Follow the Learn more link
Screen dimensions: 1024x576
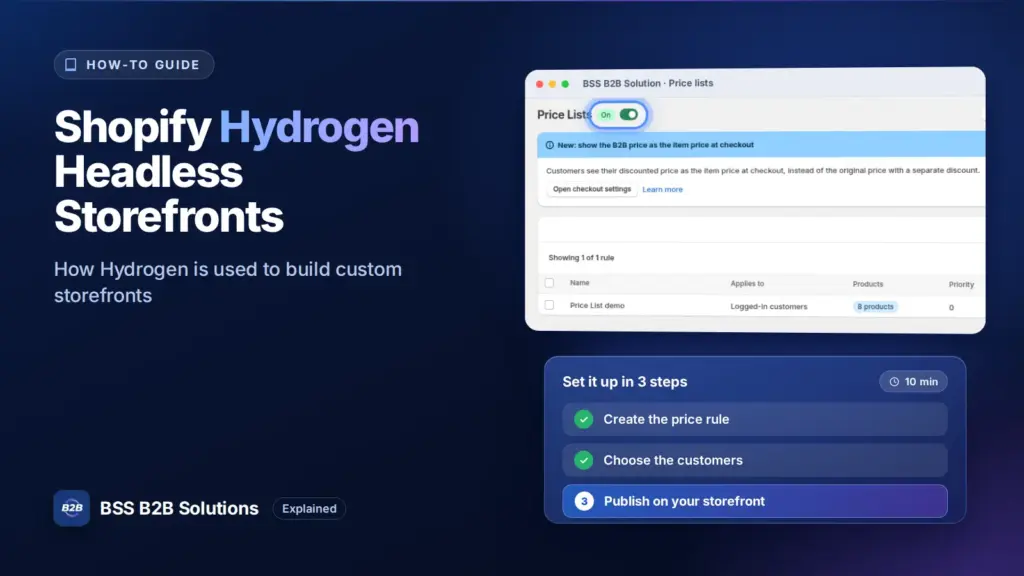click(x=662, y=189)
